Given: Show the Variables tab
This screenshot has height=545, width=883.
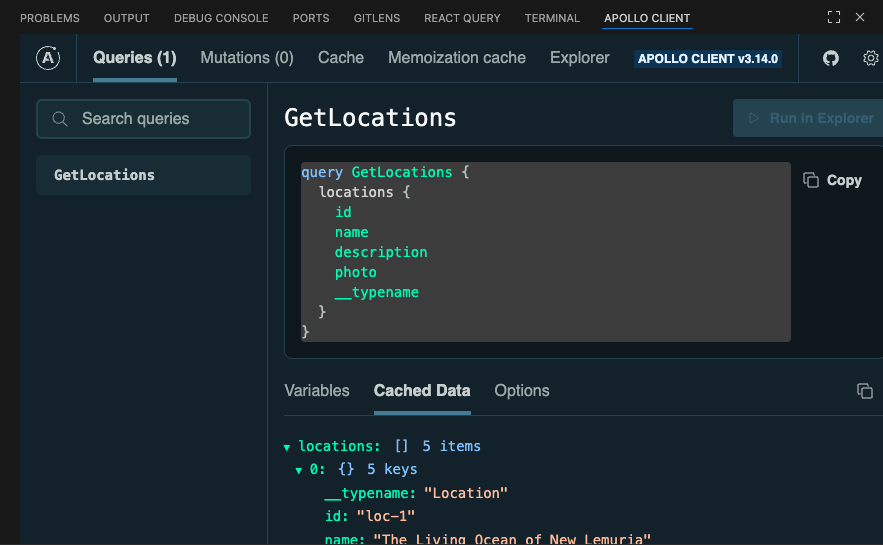Looking at the screenshot, I should click(x=317, y=390).
